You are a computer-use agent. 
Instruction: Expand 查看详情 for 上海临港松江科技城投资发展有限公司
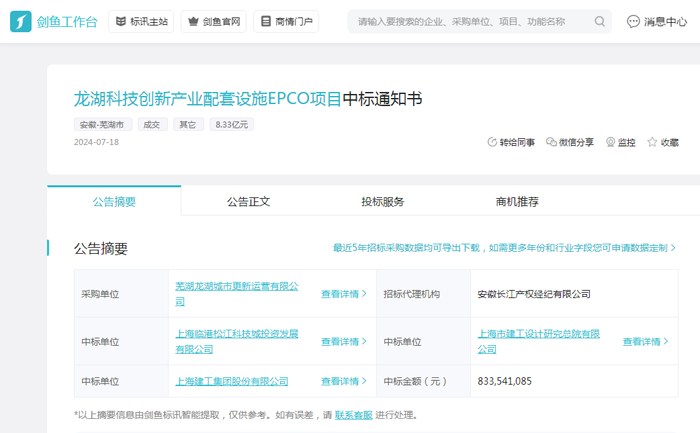click(x=343, y=341)
